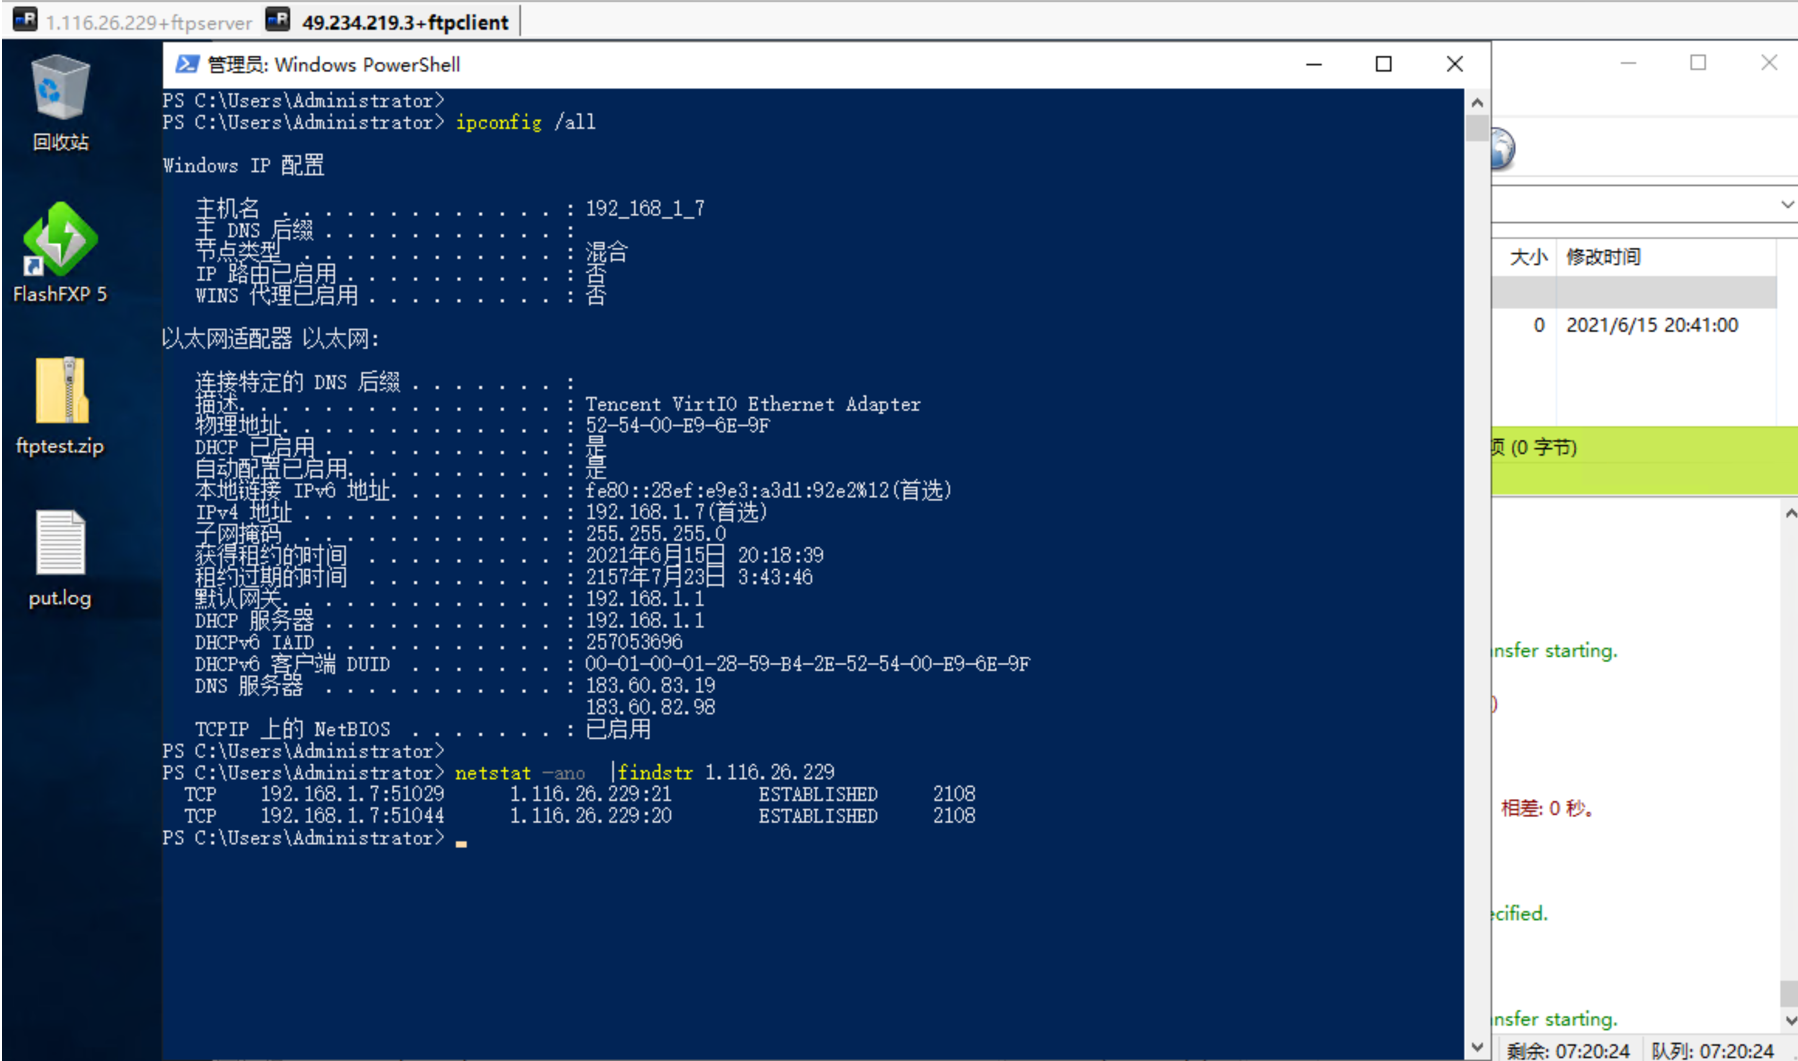The height and width of the screenshot is (1061, 1798).
Task: Click the 剩余: 07:20:24 status entry
Action: click(1568, 1050)
